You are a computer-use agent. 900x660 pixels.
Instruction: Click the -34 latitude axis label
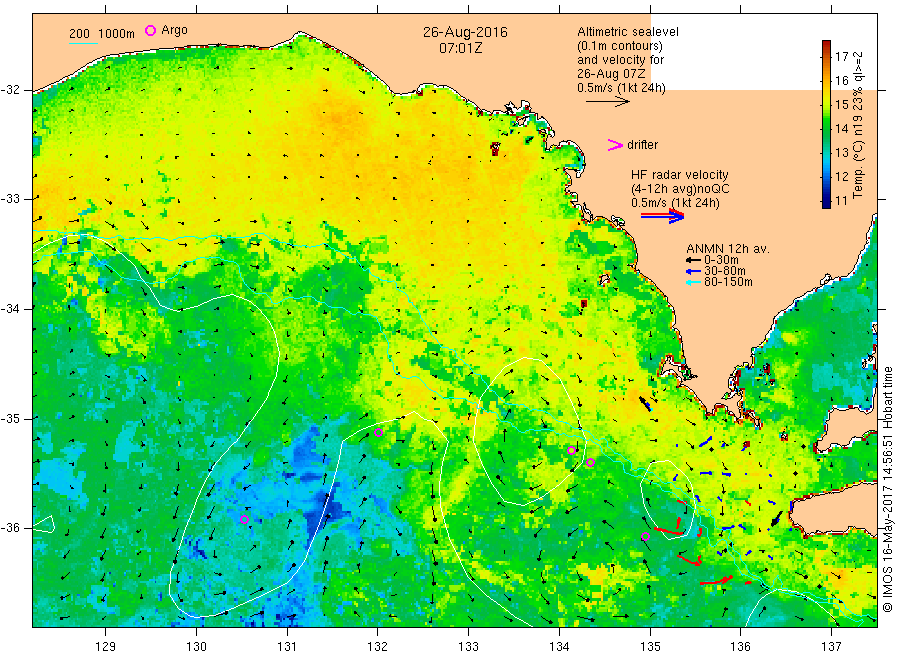(x=10, y=309)
